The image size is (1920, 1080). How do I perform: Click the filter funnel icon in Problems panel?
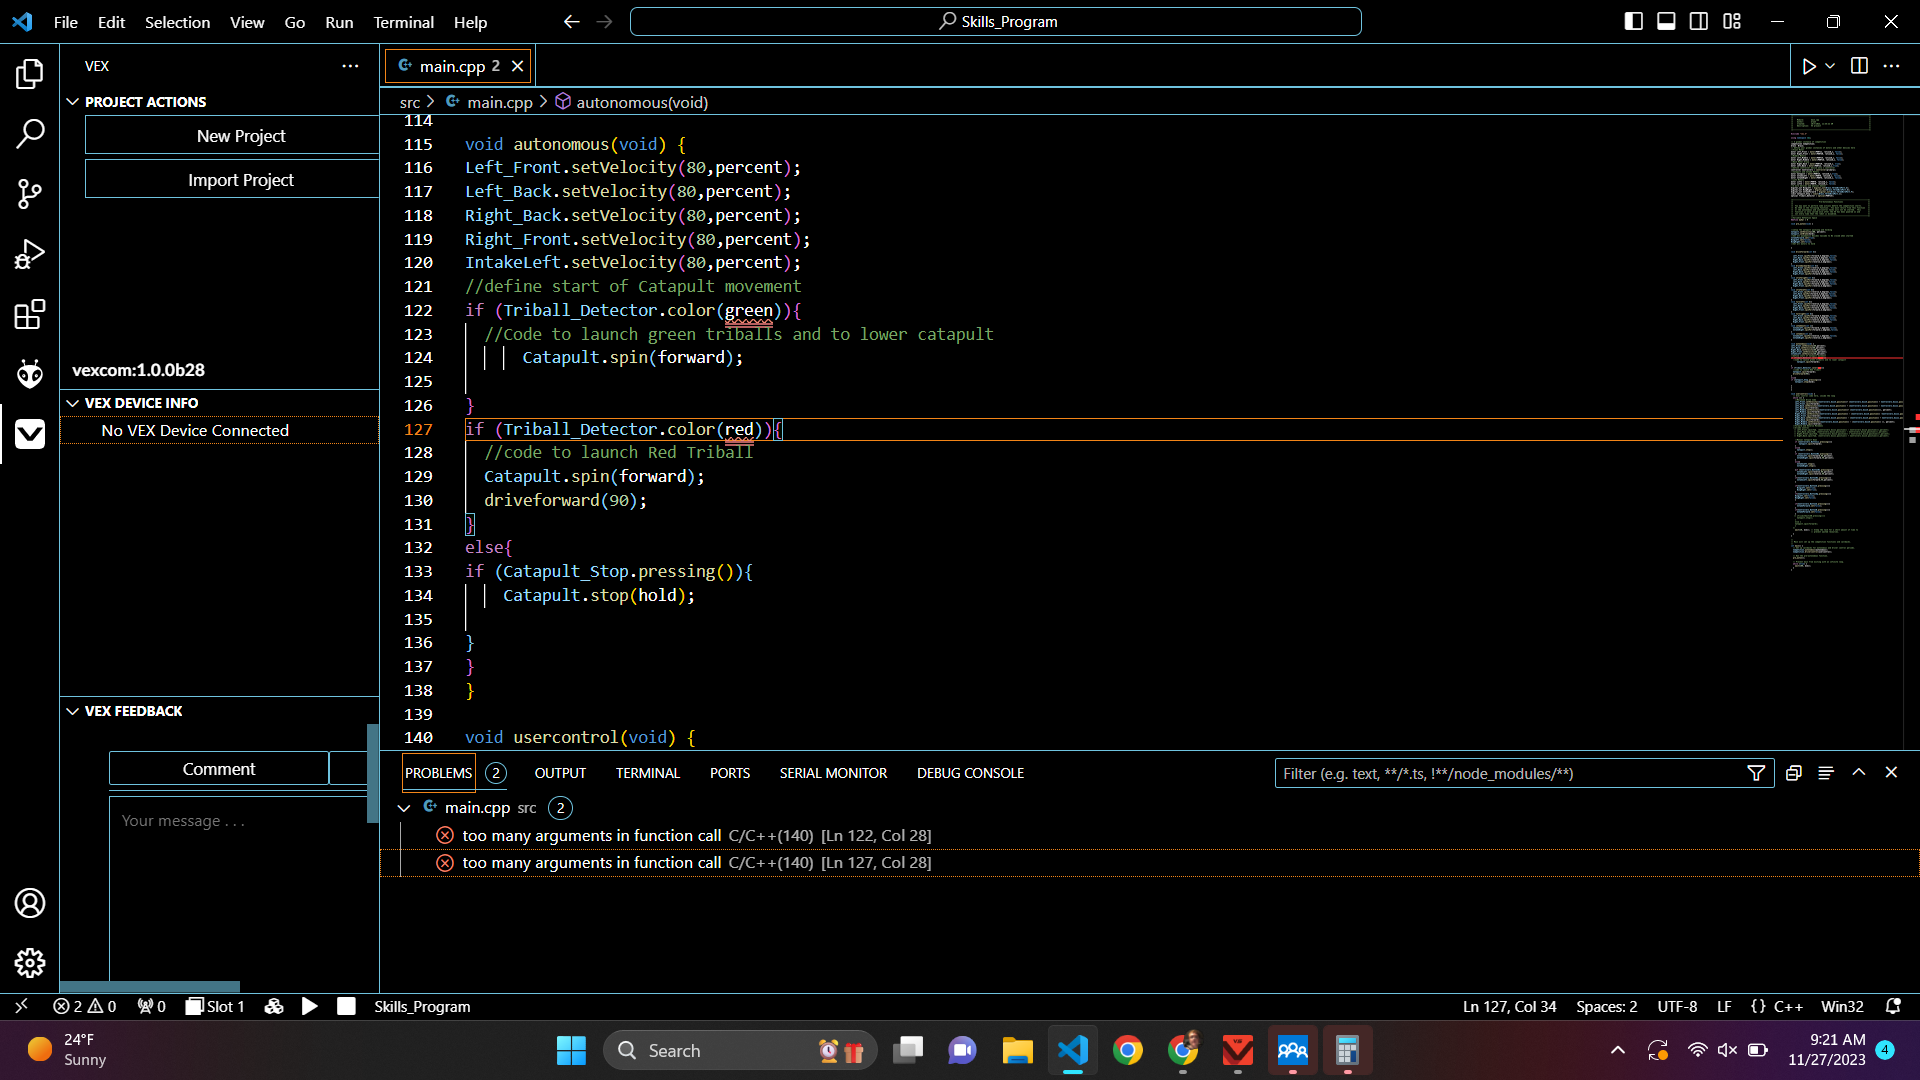pyautogui.click(x=1756, y=773)
